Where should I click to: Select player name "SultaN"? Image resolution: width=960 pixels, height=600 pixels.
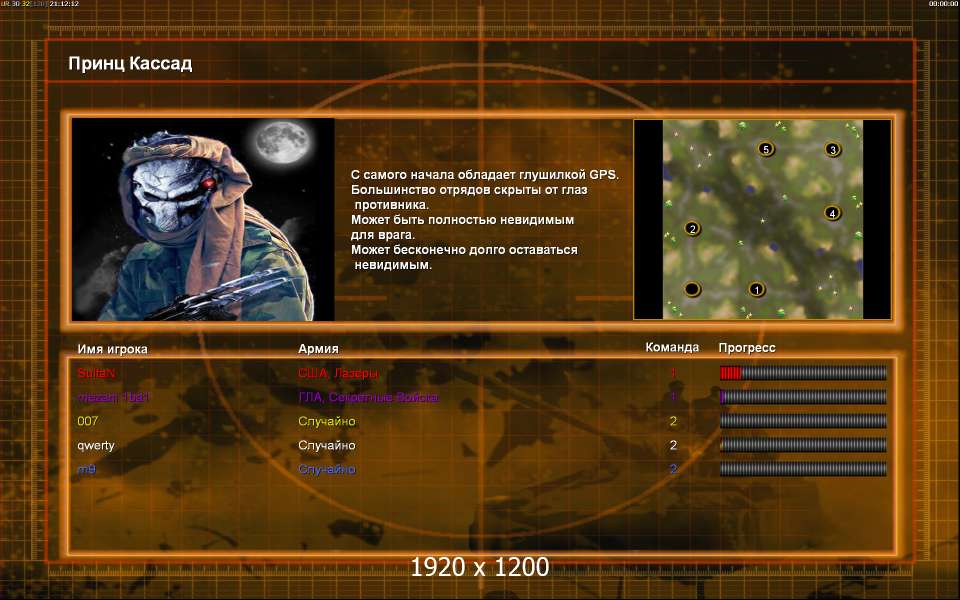[96, 373]
